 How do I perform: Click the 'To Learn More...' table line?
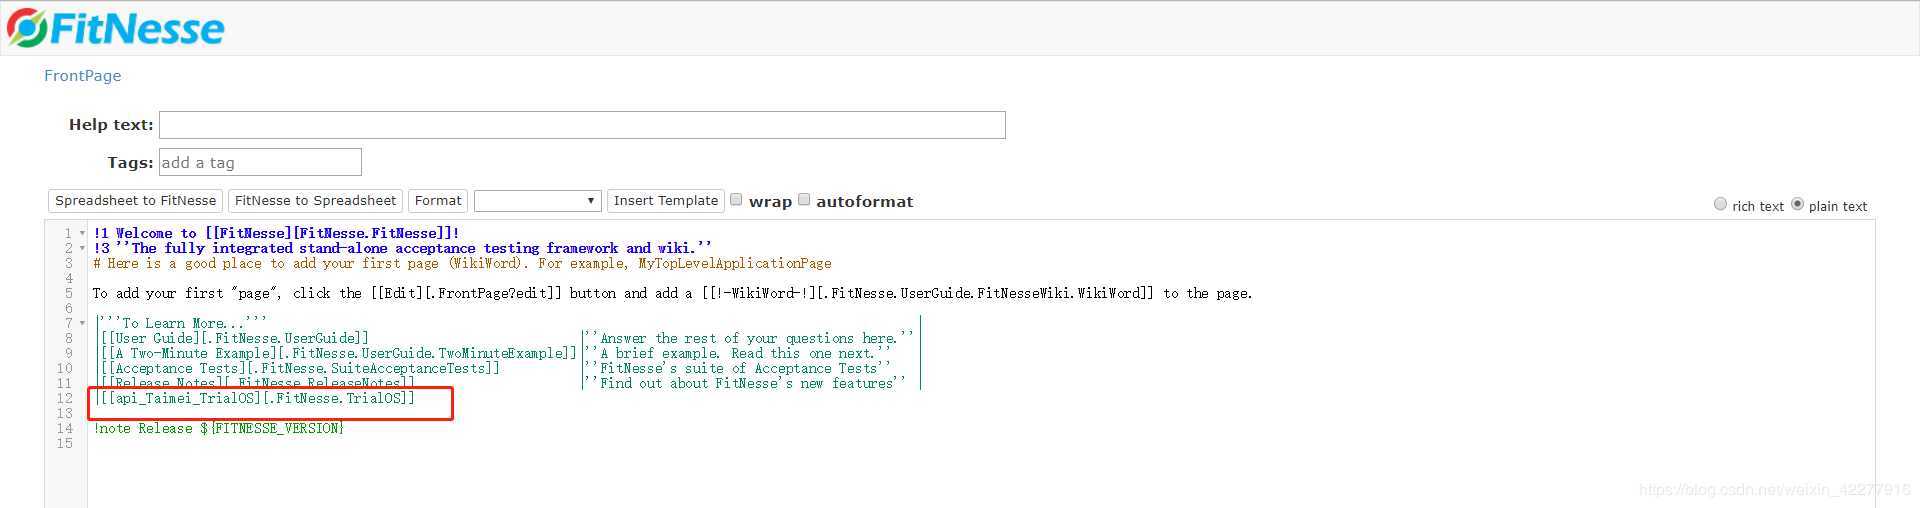[181, 323]
